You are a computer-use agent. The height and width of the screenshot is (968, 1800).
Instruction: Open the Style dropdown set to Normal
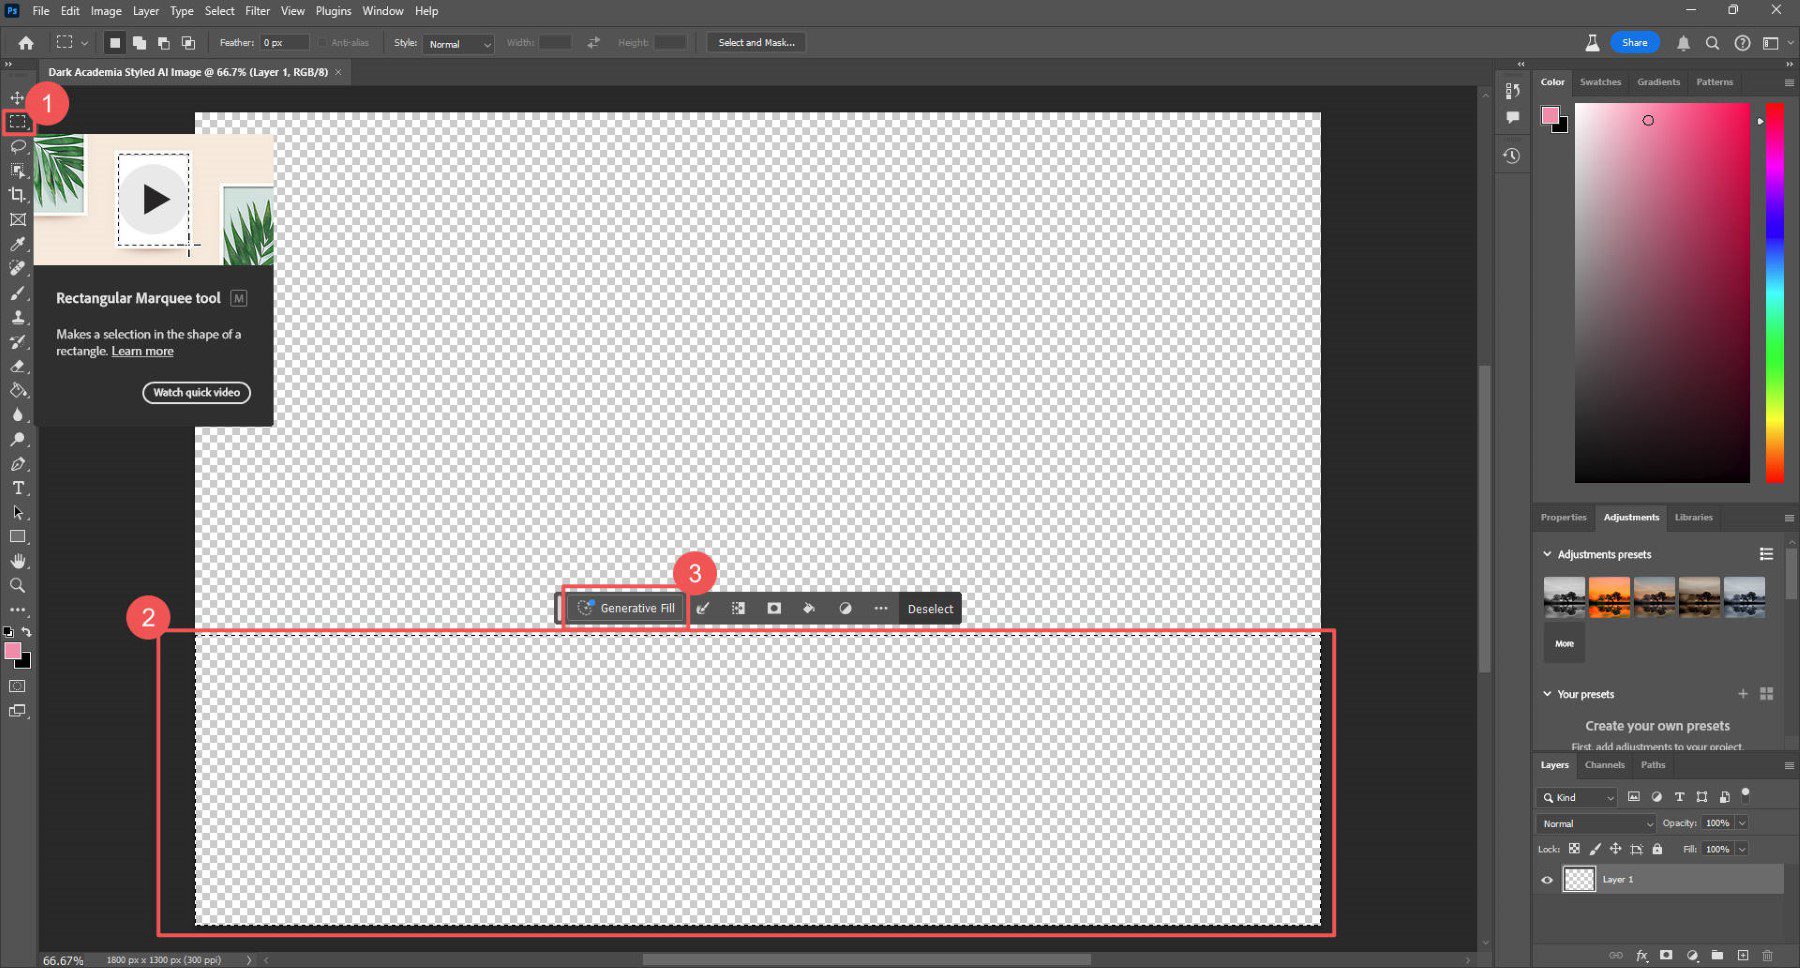[459, 44]
